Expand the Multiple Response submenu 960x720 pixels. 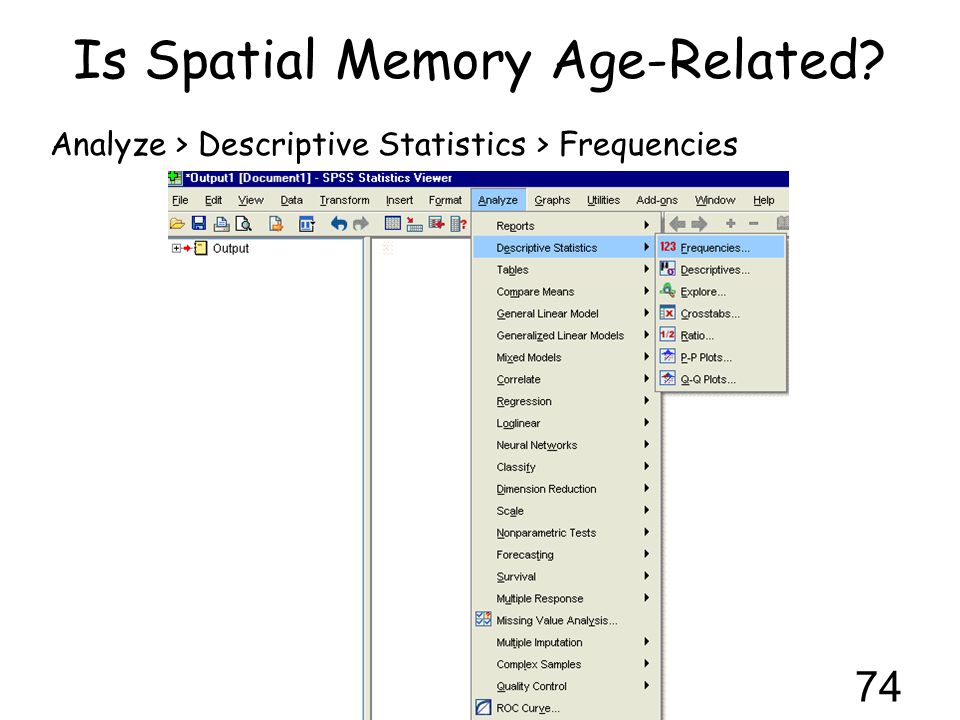click(x=564, y=598)
